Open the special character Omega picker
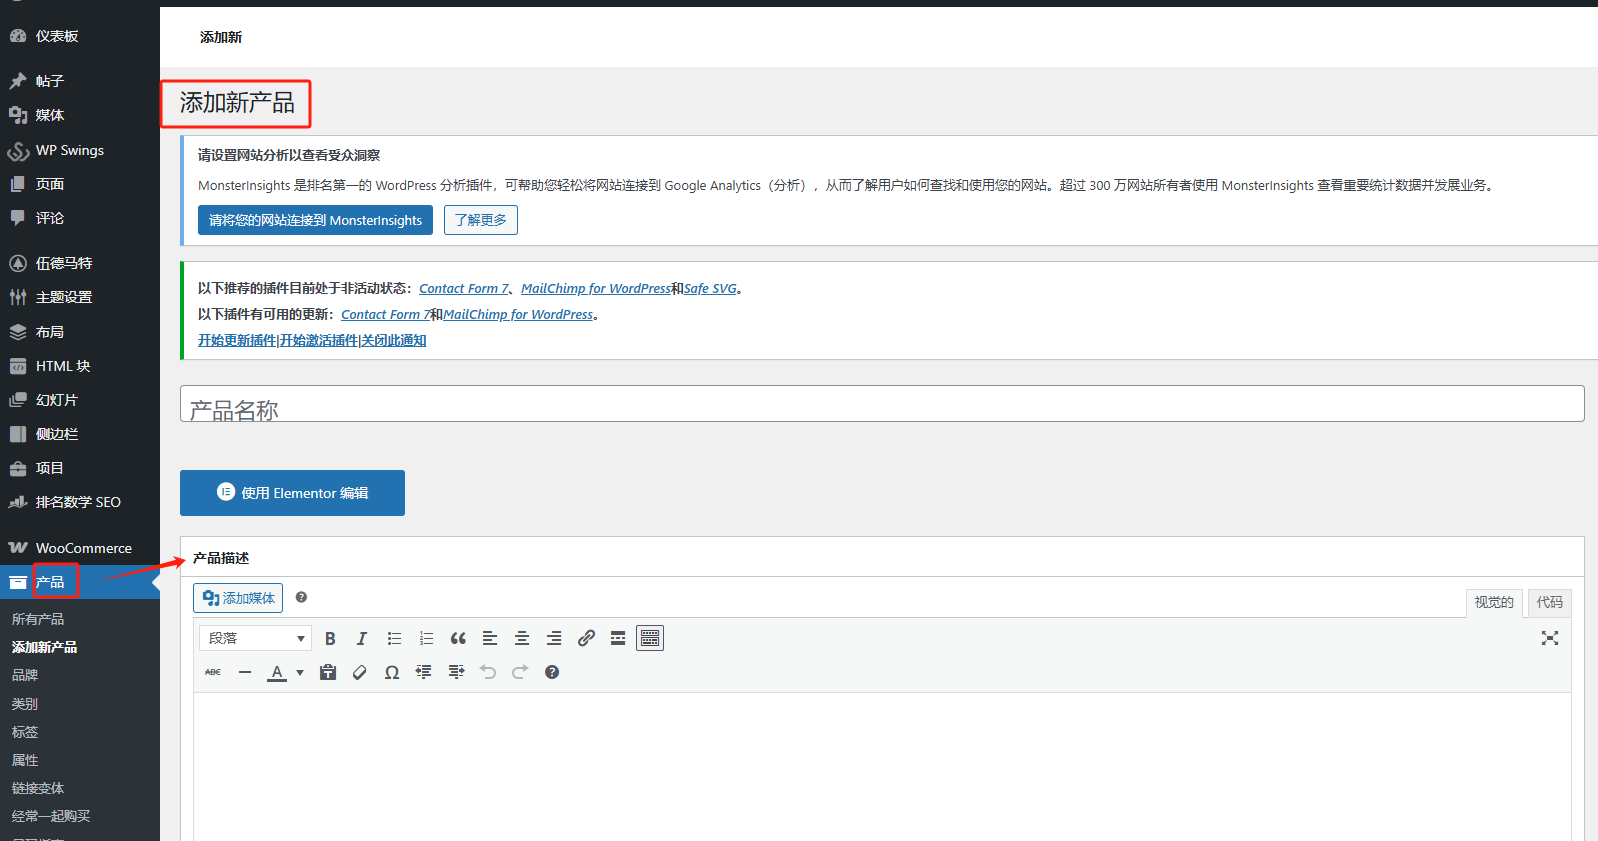Image resolution: width=1598 pixels, height=841 pixels. tap(392, 672)
